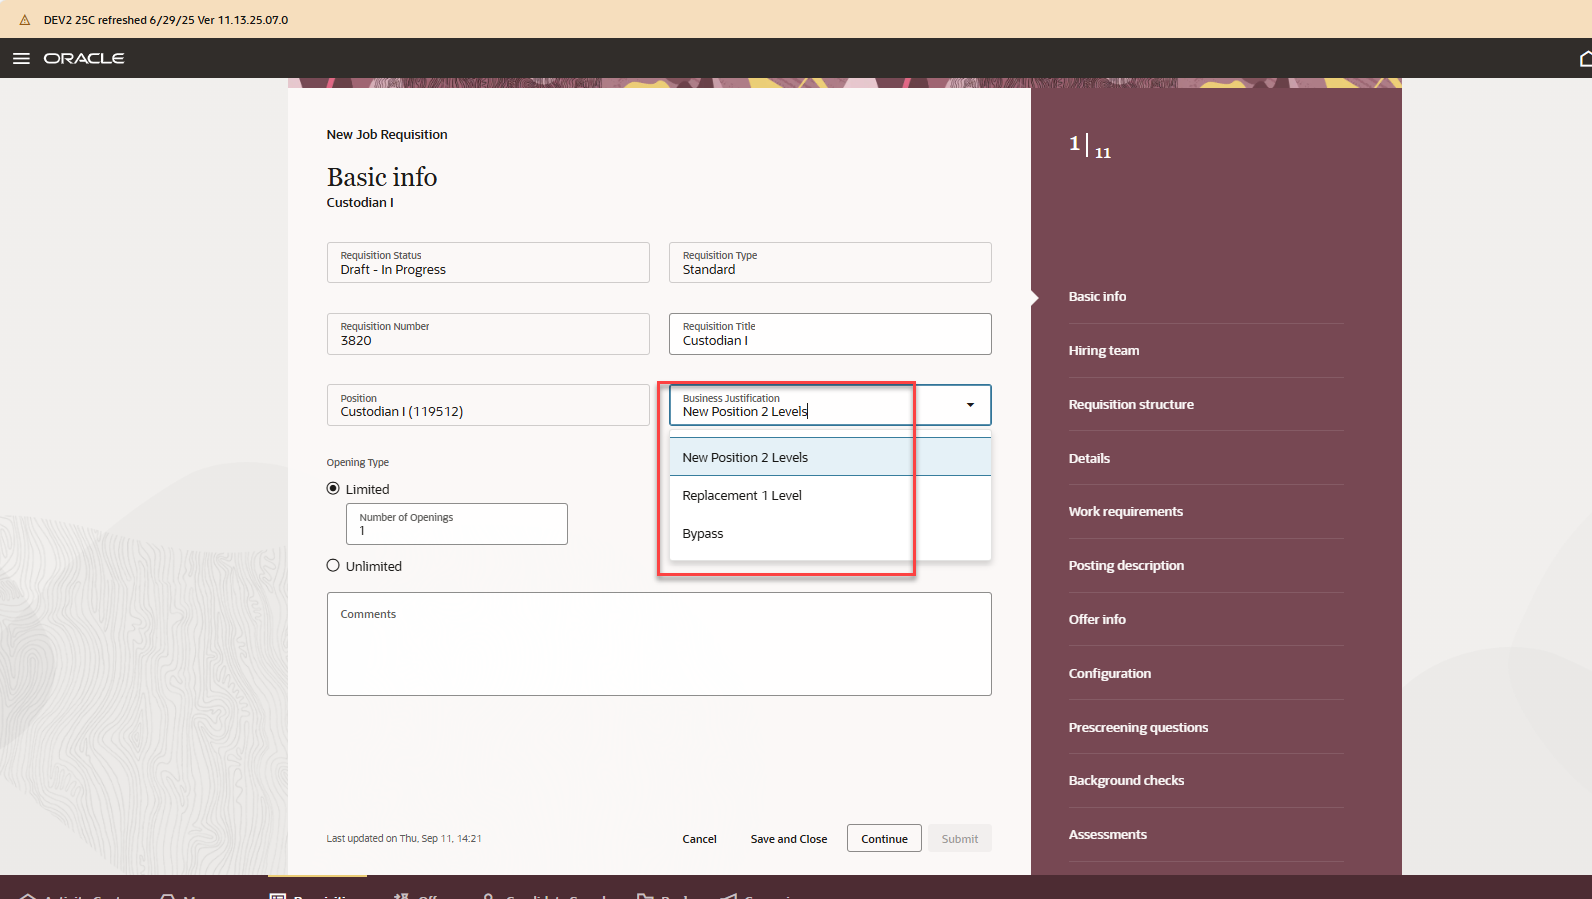This screenshot has height=899, width=1592.
Task: Go to Requisition structure section
Action: (1131, 404)
